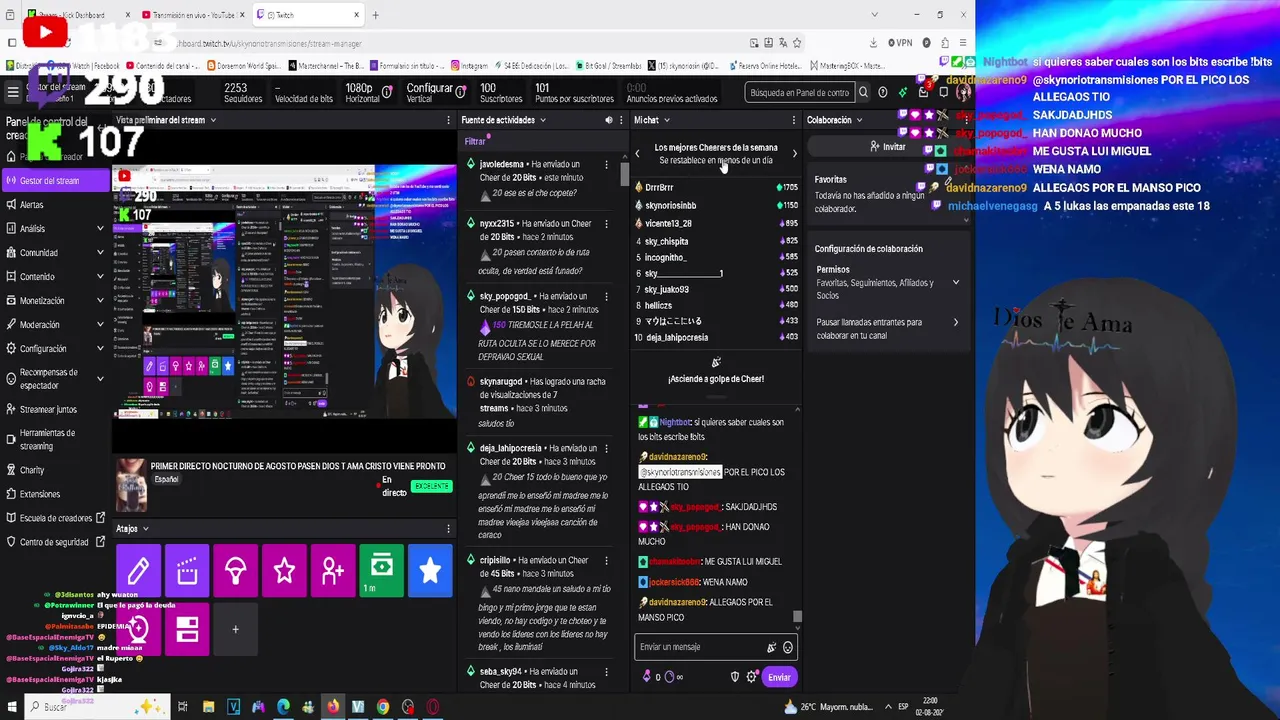Image resolution: width=1280 pixels, height=720 pixels.
Task: Show previous leaderboard with left arrow
Action: (637, 154)
